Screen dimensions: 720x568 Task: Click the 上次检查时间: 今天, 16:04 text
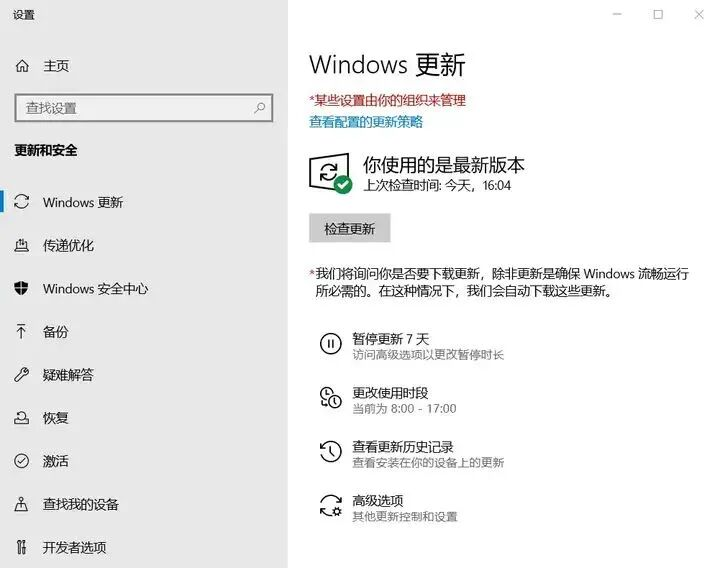[x=437, y=186]
